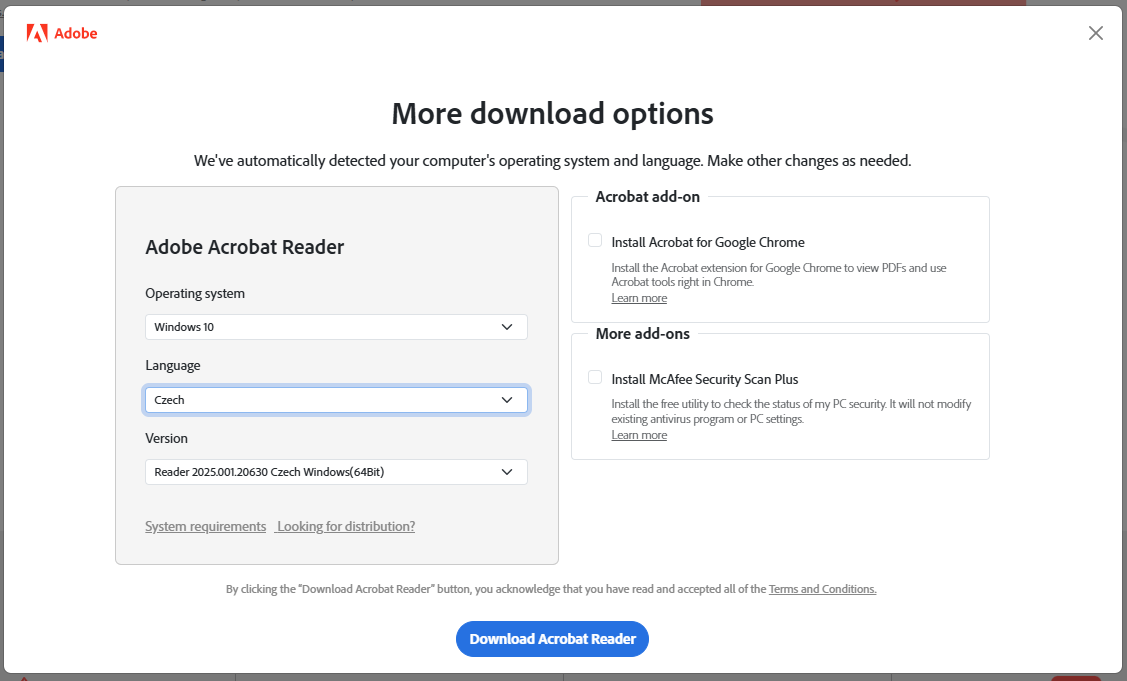Open Learn more under the Chrome extension
1127x681 pixels.
[x=639, y=299]
